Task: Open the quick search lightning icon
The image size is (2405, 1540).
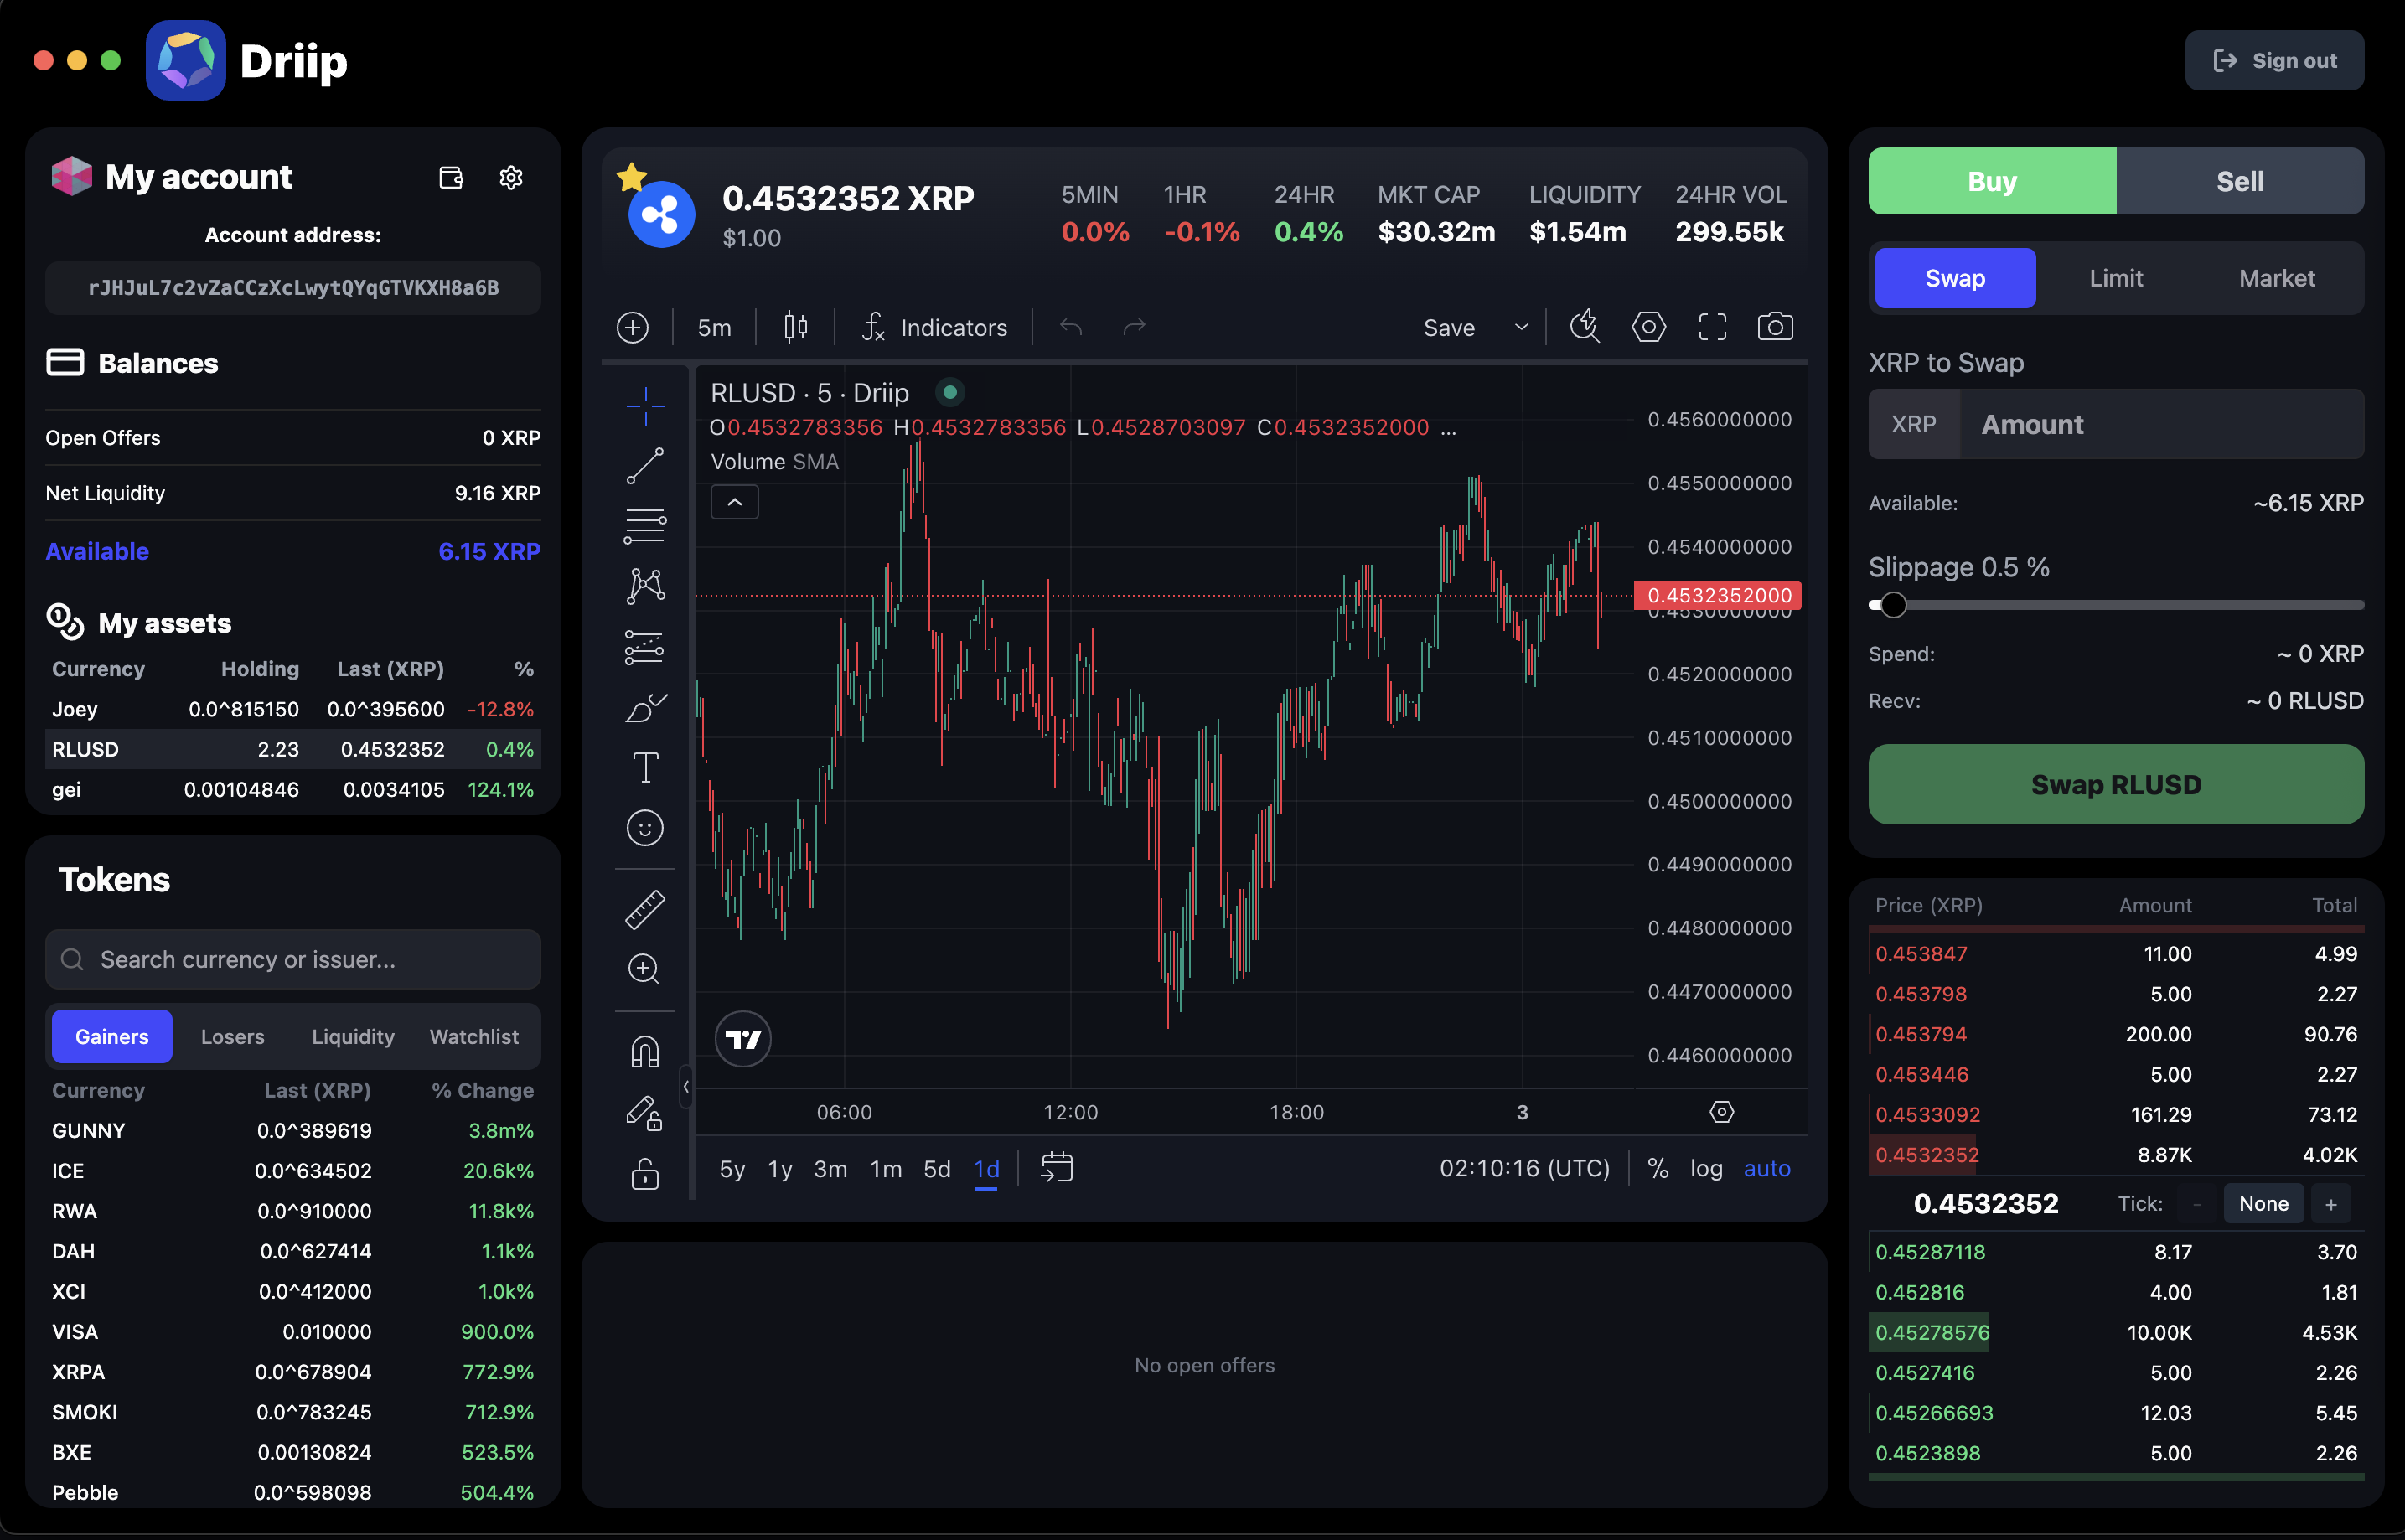Action: tap(1585, 327)
